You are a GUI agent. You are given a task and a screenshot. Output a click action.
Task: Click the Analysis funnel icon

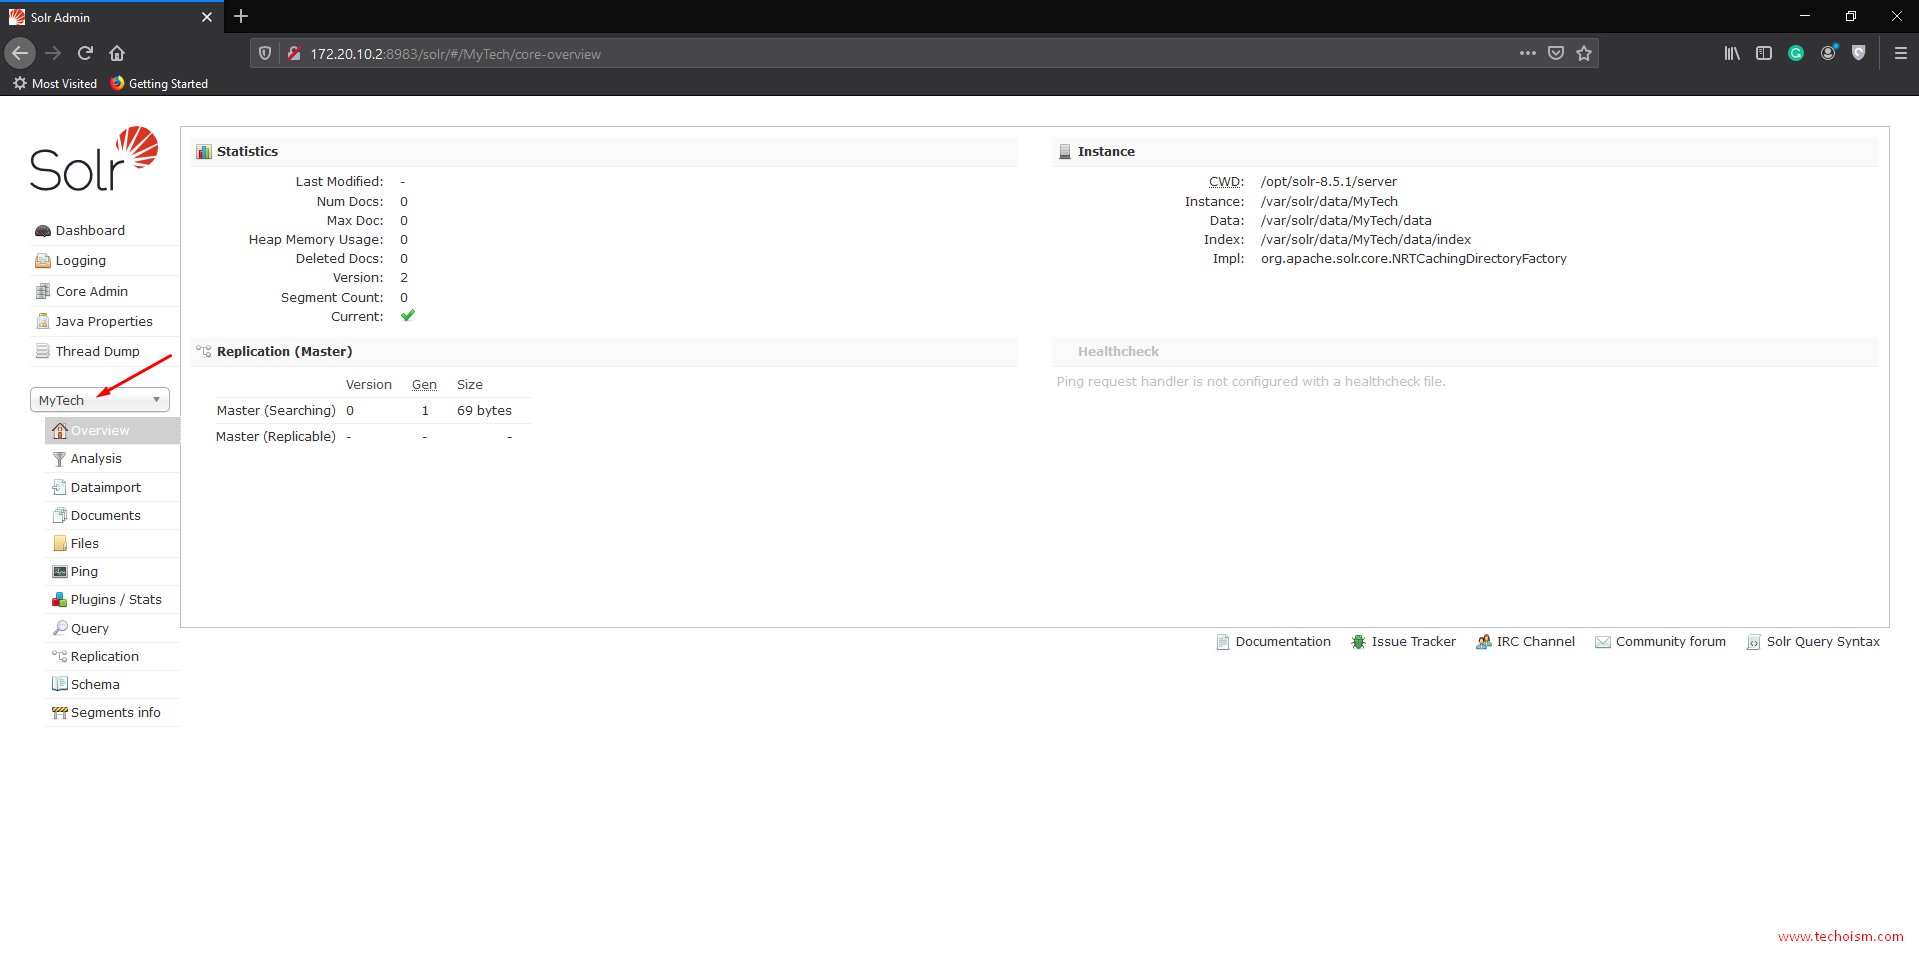click(60, 459)
